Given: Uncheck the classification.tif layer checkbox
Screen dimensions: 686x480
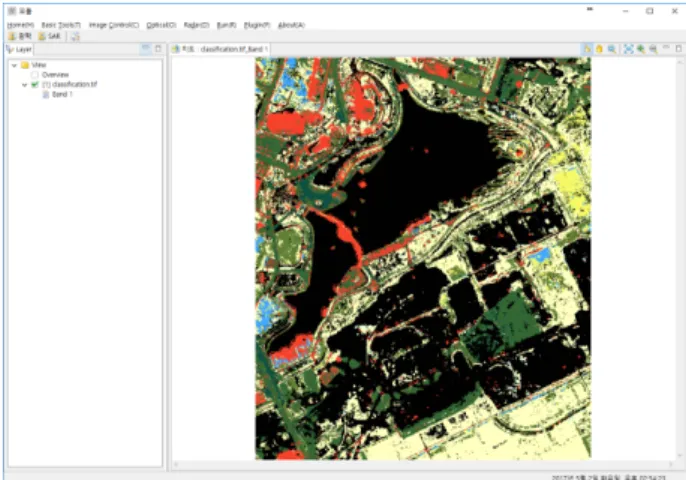Looking at the screenshot, I should 35,84.
